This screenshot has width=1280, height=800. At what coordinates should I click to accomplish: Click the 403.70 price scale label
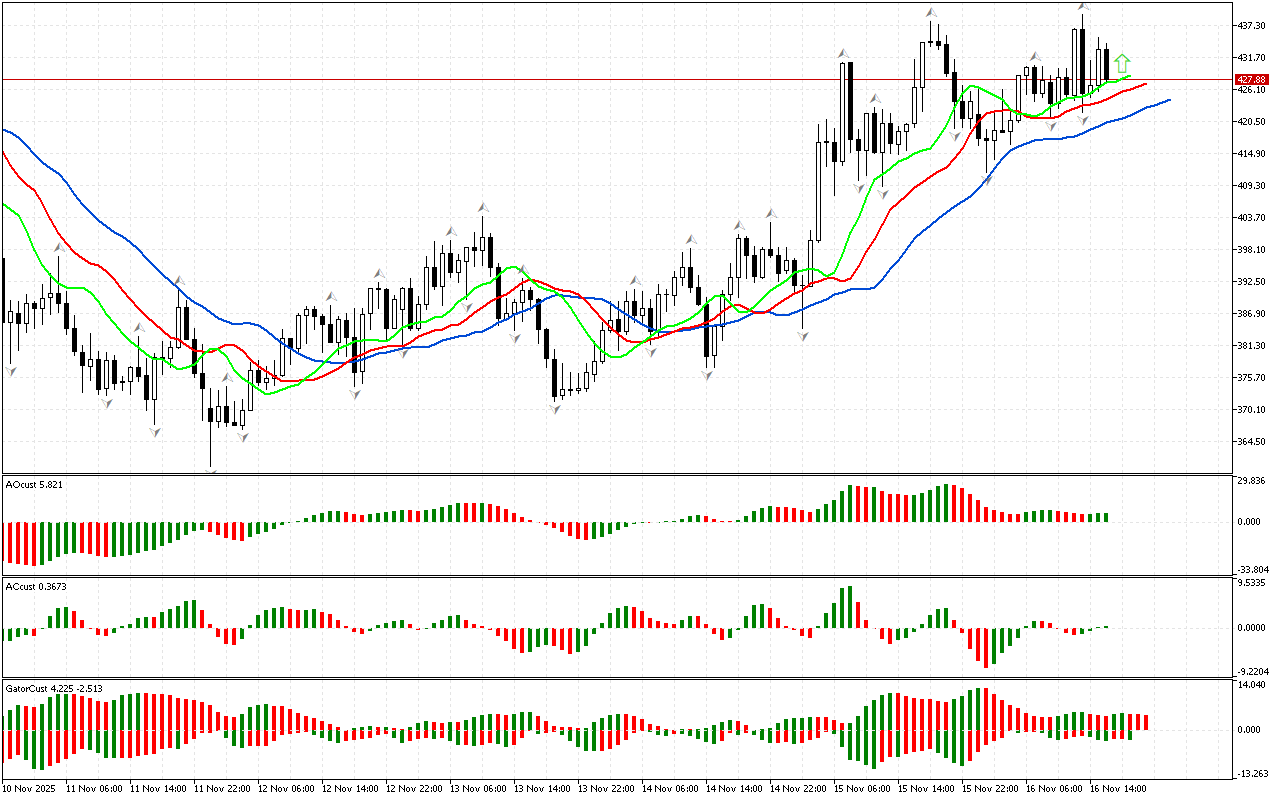pos(1252,217)
